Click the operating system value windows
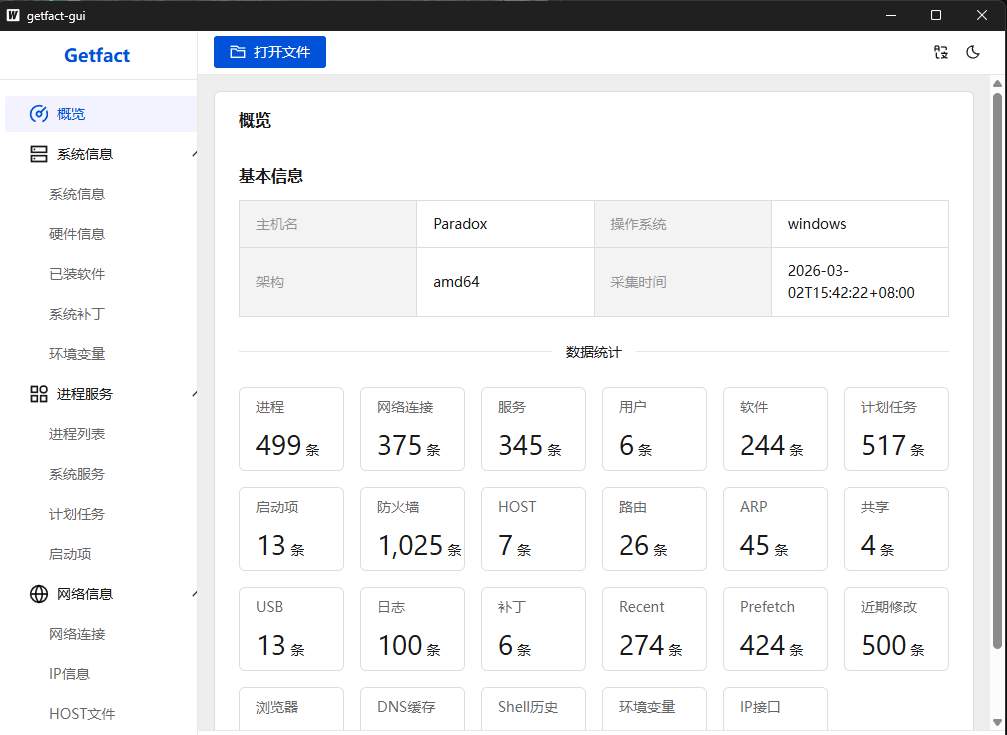Viewport: 1007px width, 735px height. [x=817, y=224]
